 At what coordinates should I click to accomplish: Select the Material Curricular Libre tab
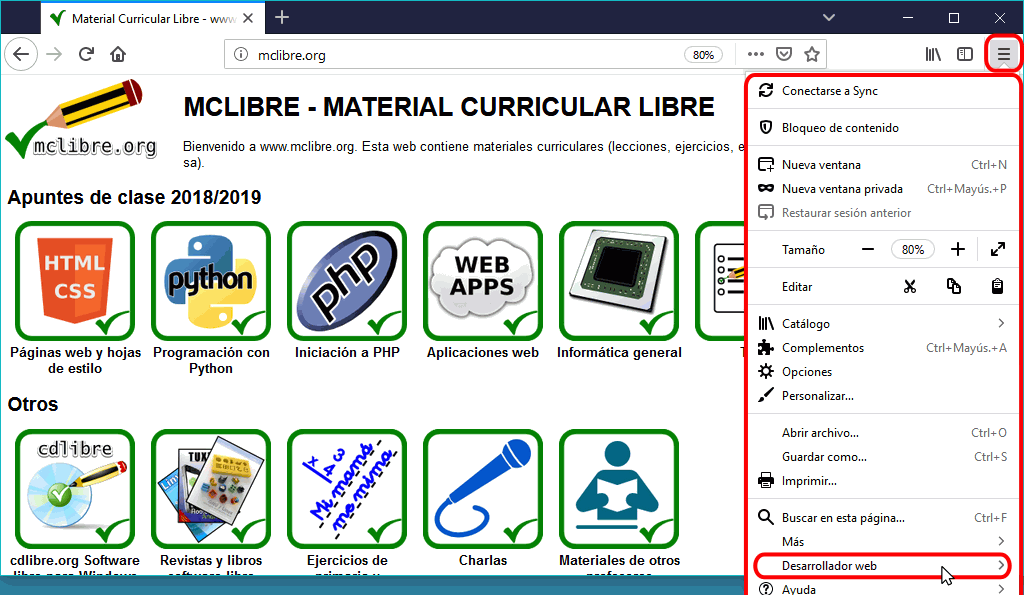tap(152, 18)
